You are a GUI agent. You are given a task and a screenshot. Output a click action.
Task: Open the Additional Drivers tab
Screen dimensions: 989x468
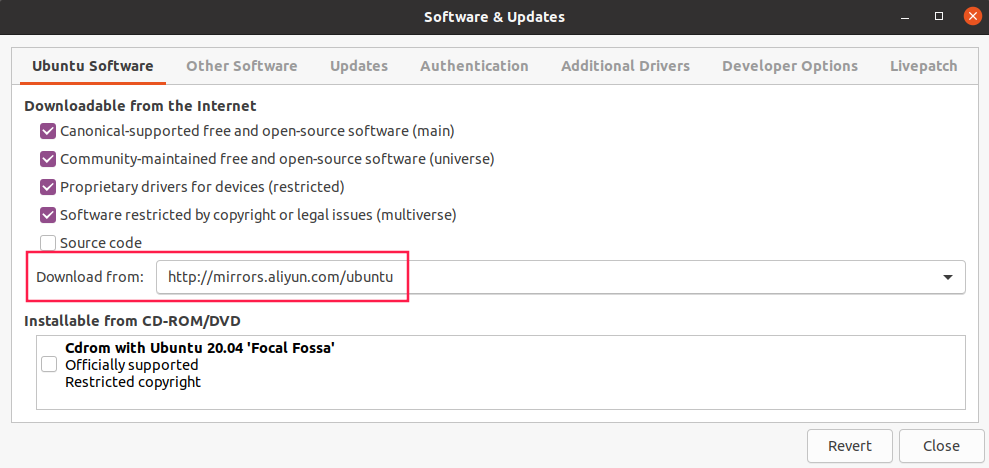(x=625, y=66)
